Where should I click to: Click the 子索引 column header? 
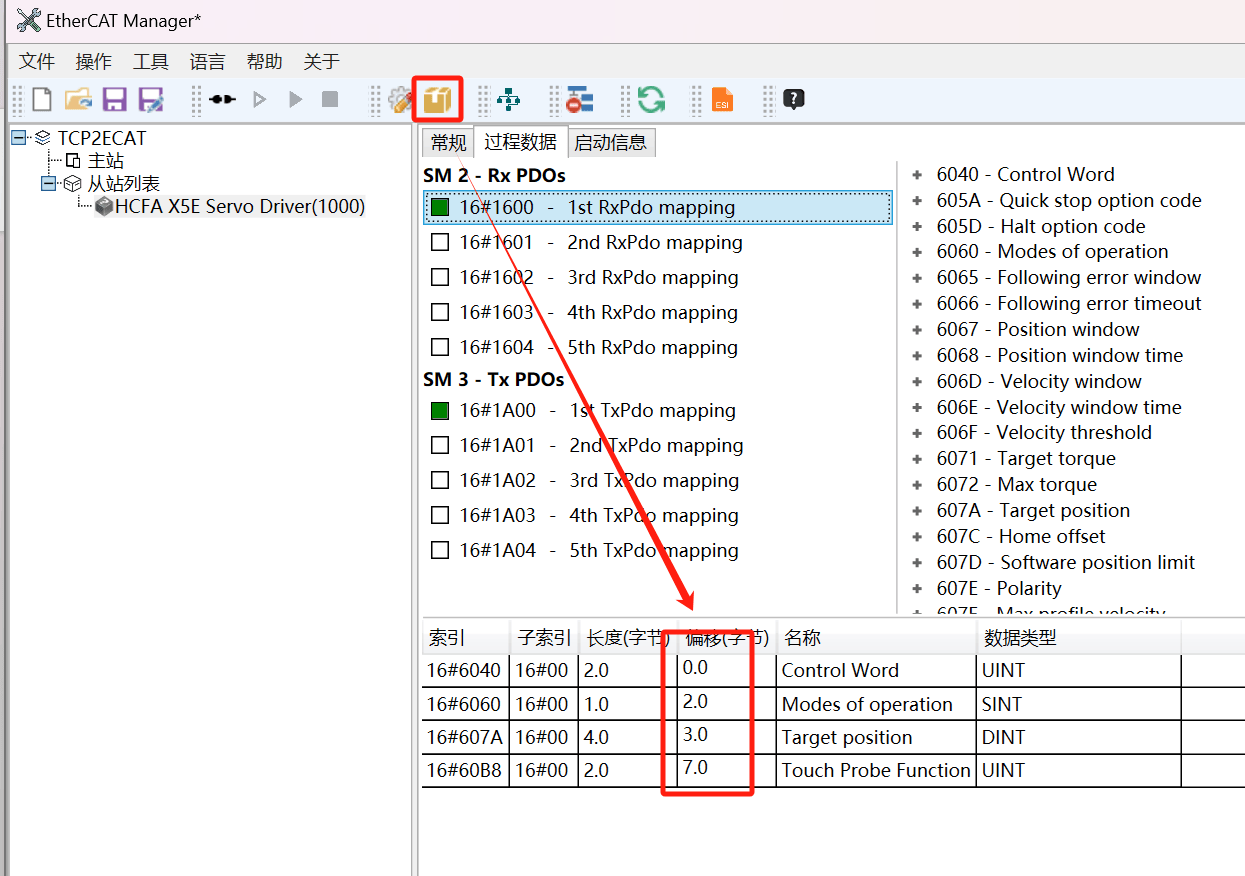pos(544,638)
